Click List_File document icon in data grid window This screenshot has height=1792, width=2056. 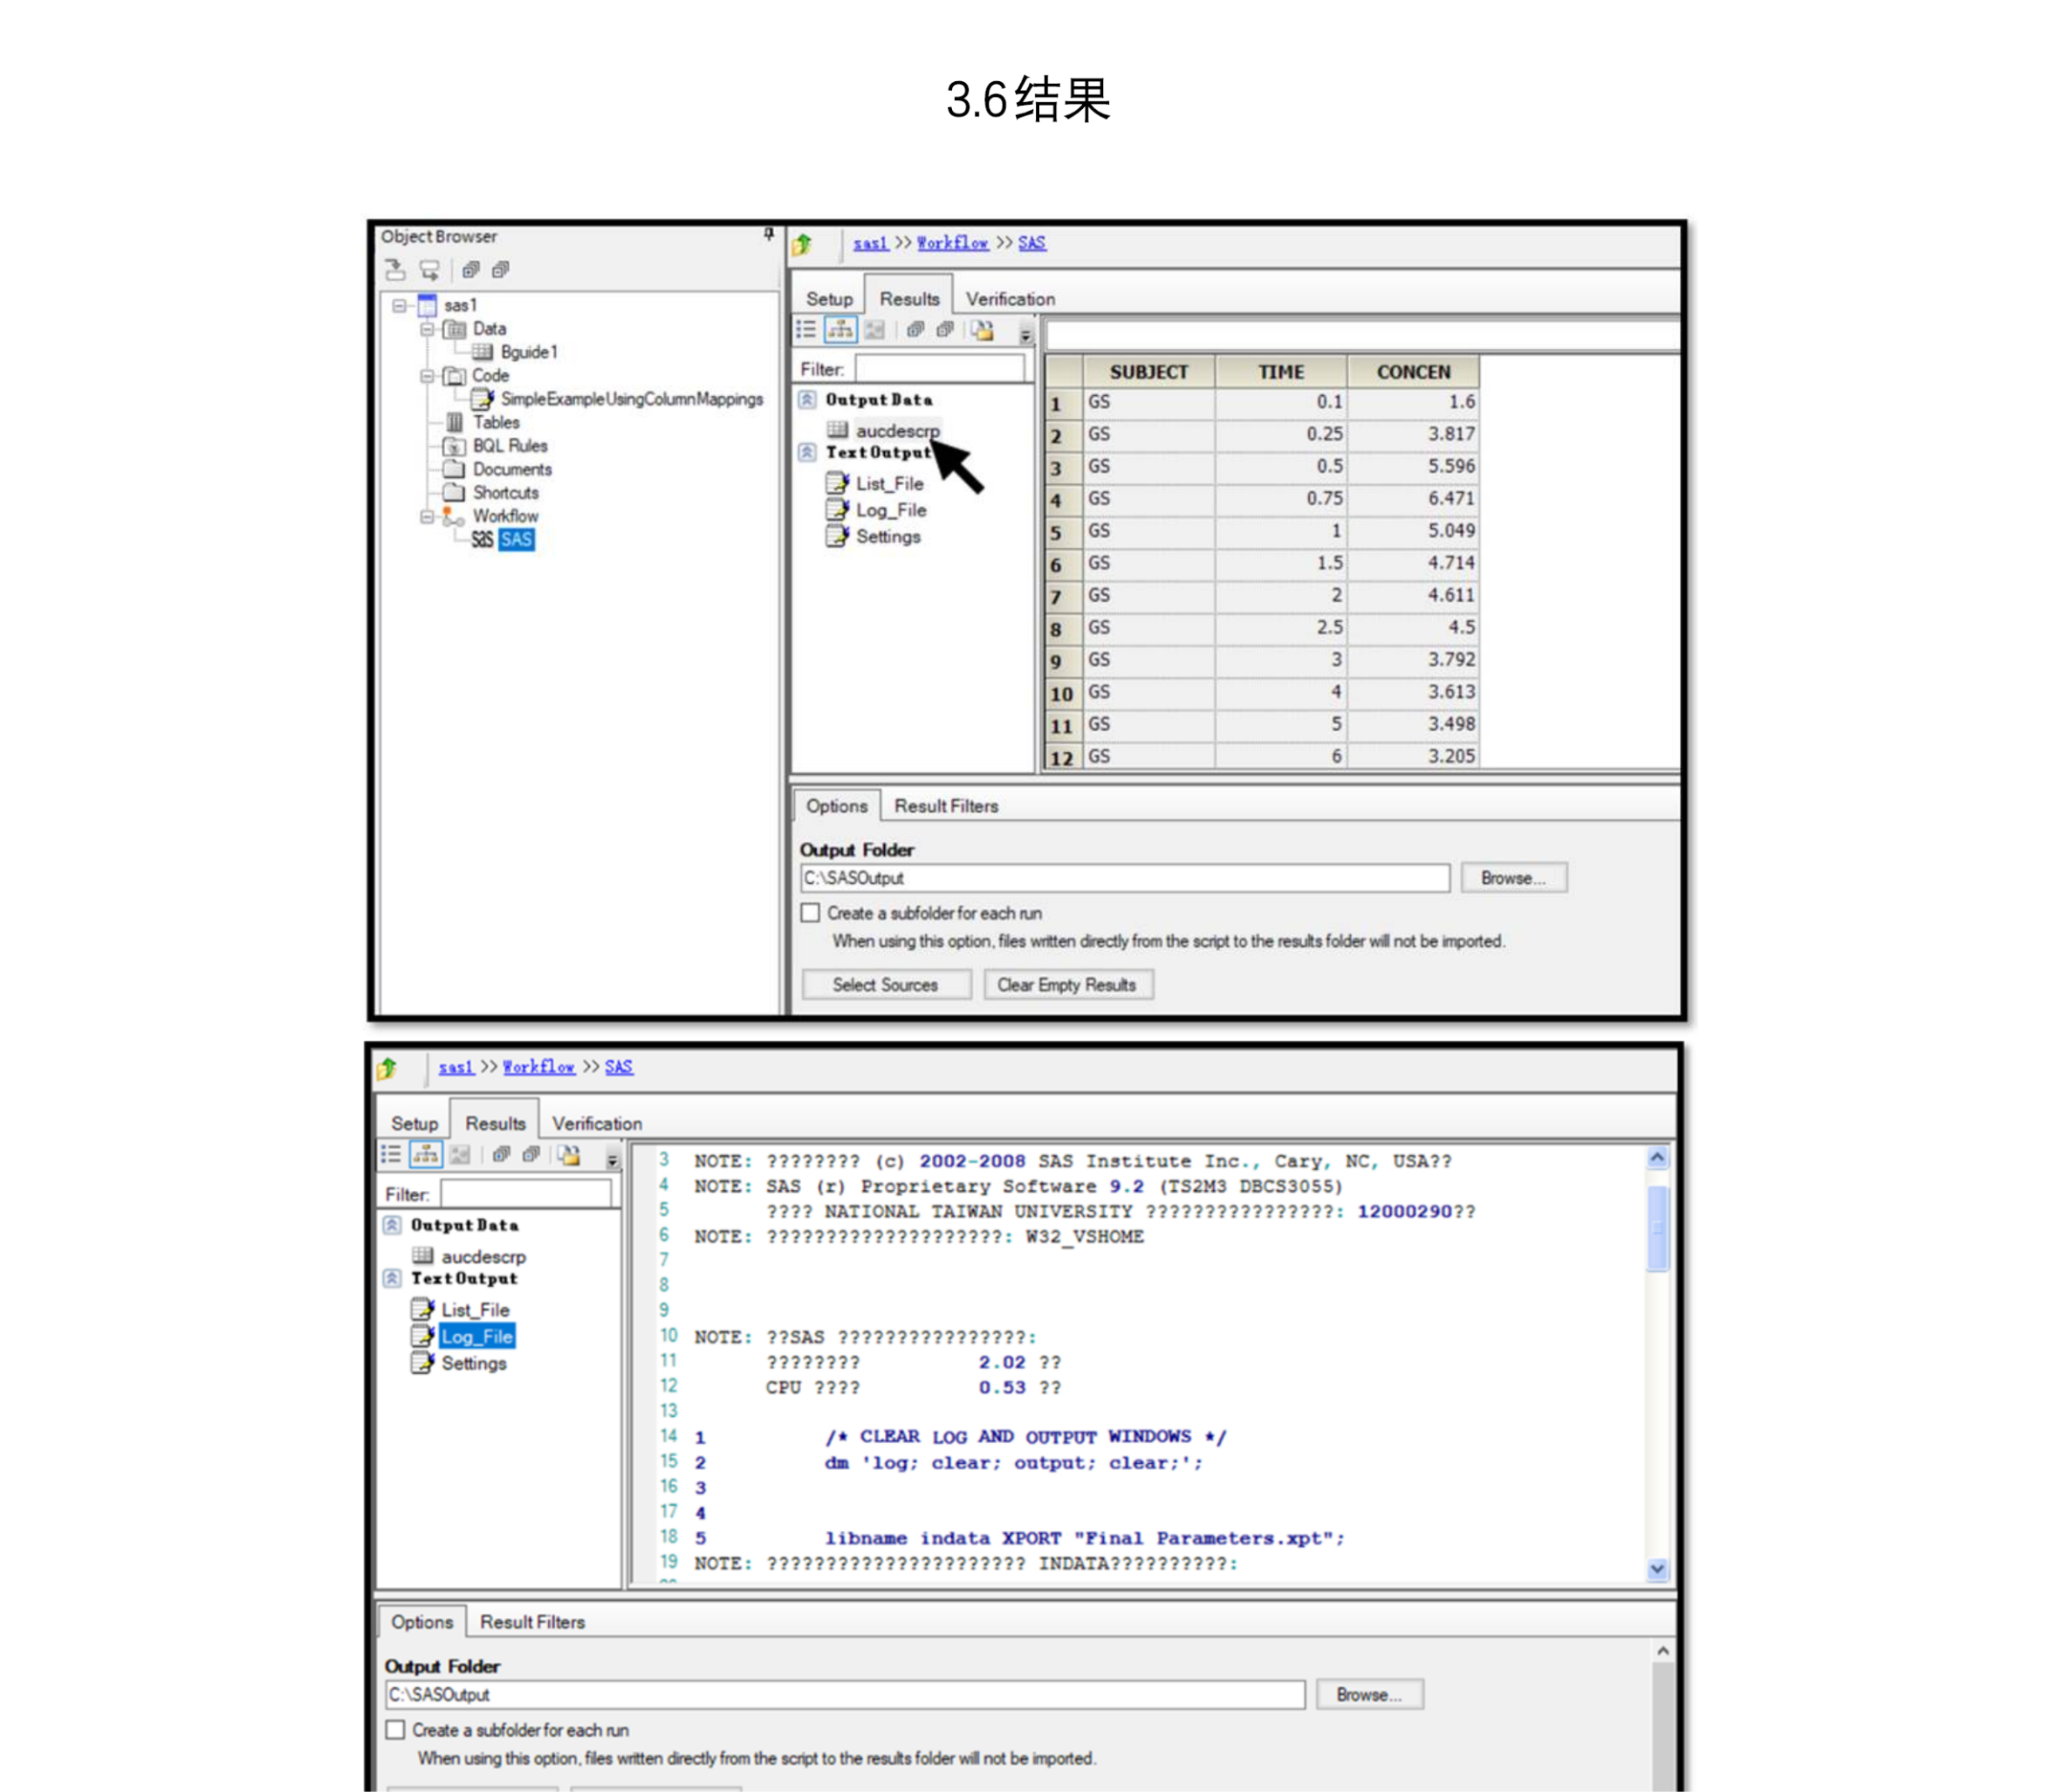pyautogui.click(x=837, y=483)
